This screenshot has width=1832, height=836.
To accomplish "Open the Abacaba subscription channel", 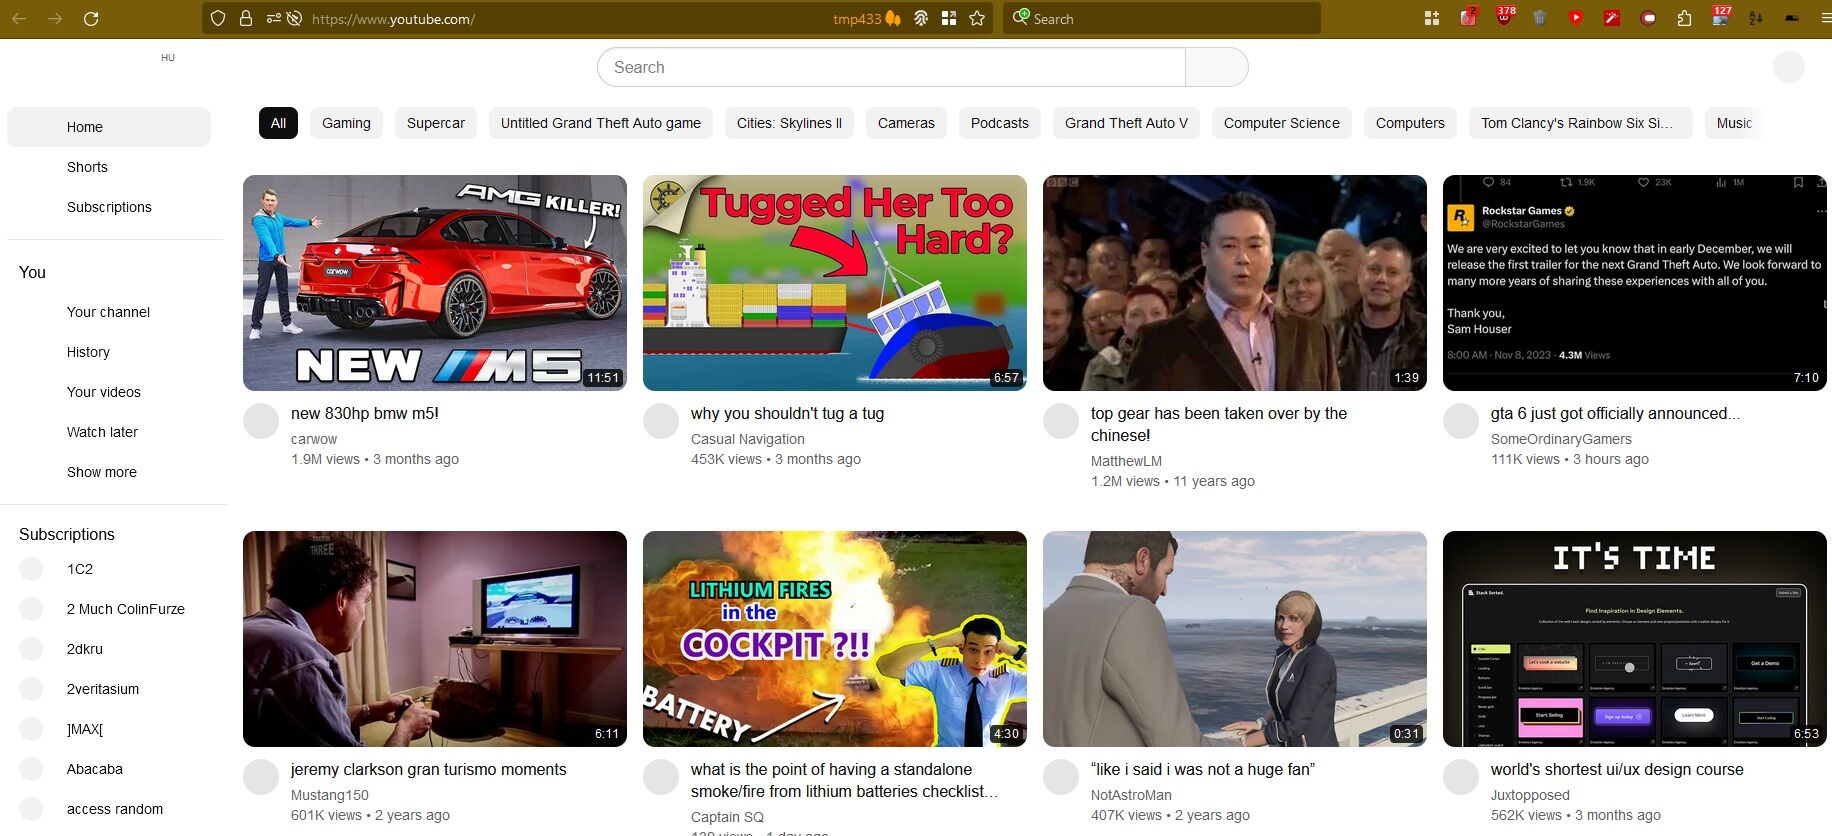I will [x=109, y=769].
